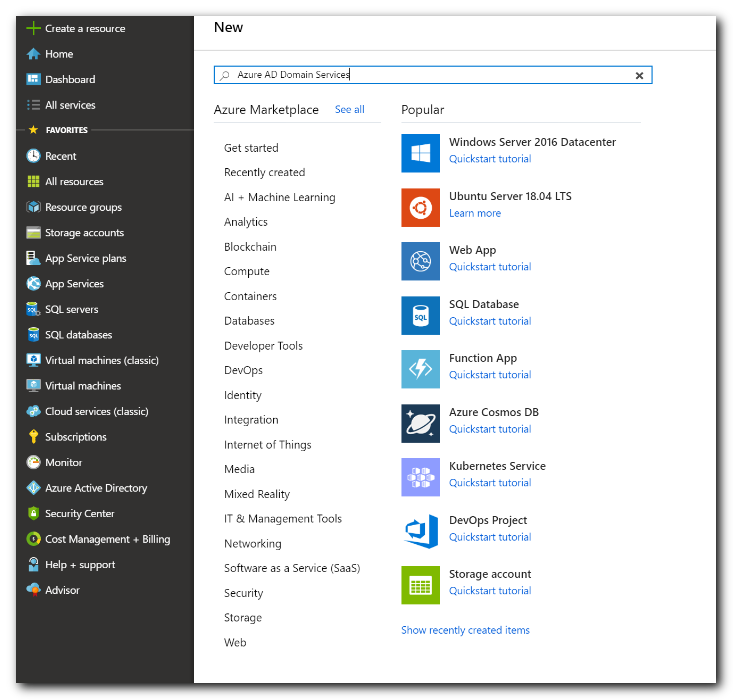Open the SQL databases icon
The width and height of the screenshot is (733, 700).
coord(33,335)
